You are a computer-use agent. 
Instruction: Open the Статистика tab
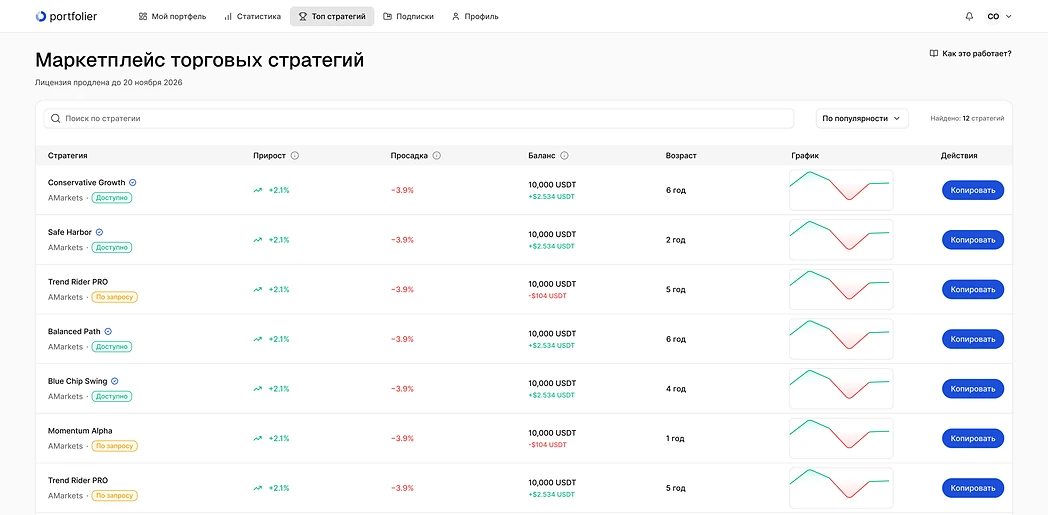252,16
